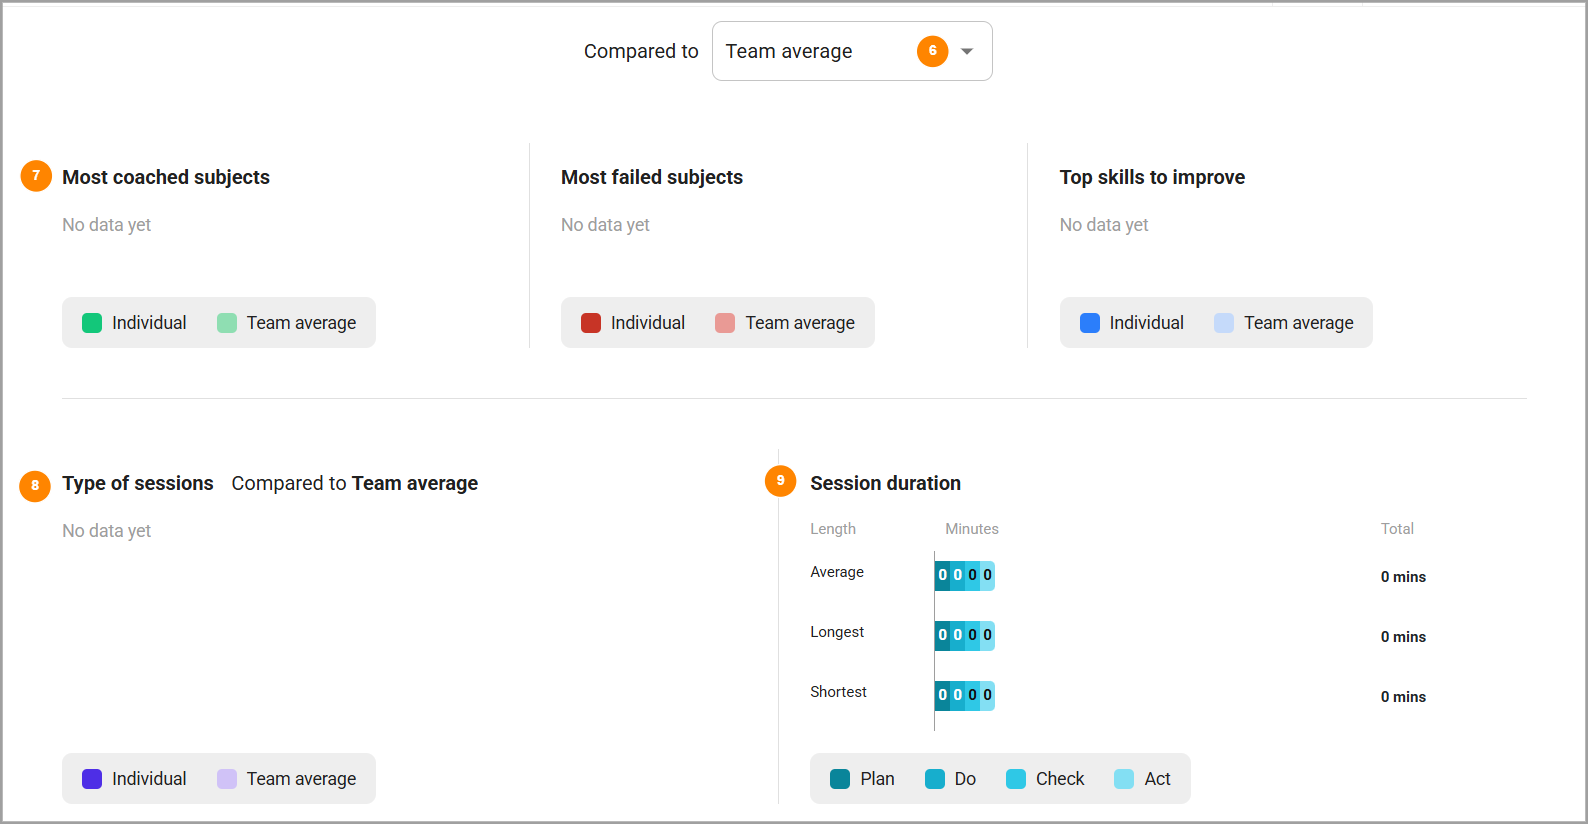Click the Do legend item
This screenshot has height=824, width=1588.
(x=950, y=779)
